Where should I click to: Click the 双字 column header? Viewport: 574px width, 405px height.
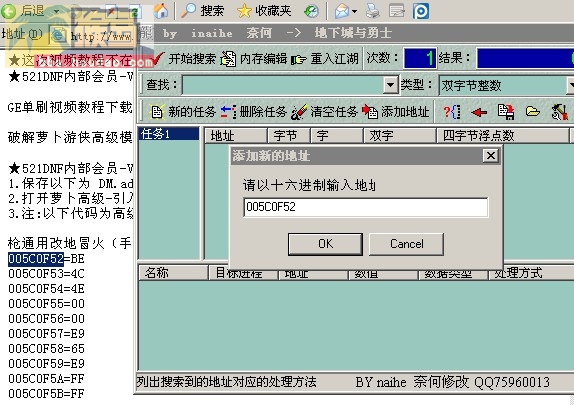click(x=400, y=136)
